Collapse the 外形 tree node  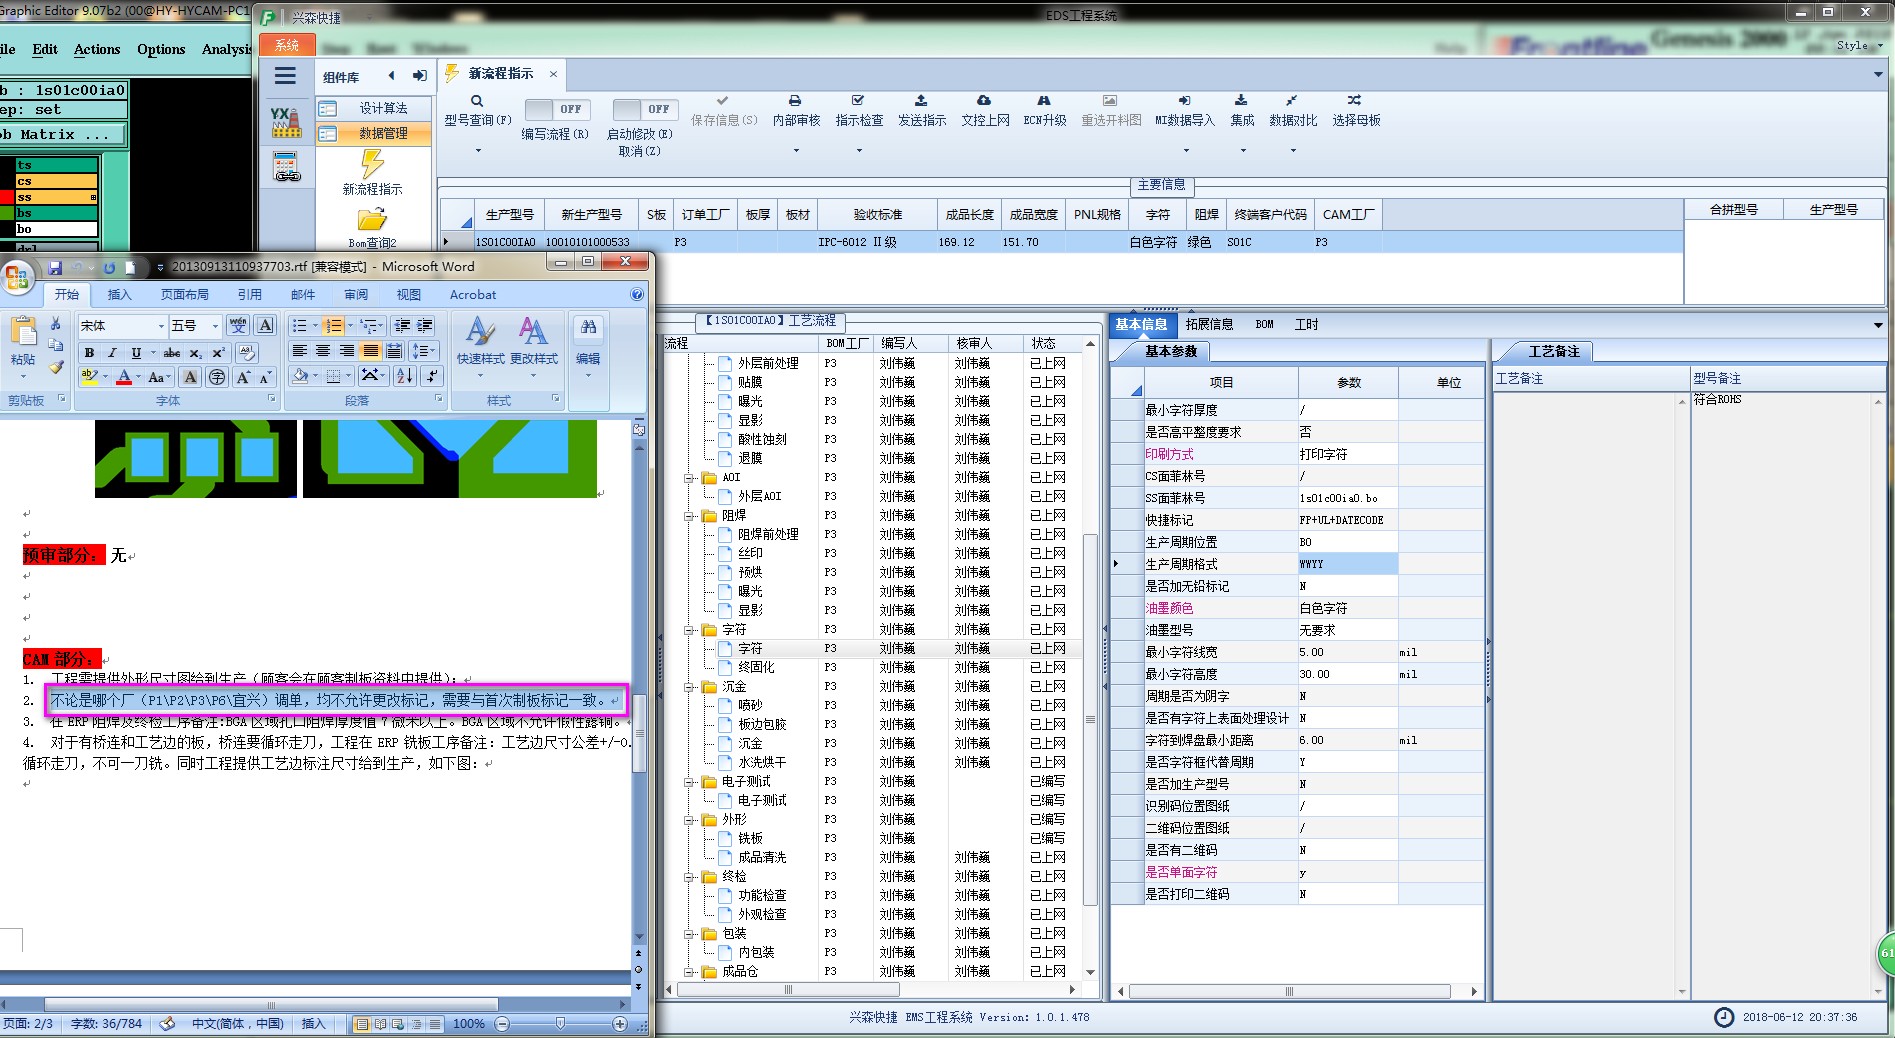(689, 820)
